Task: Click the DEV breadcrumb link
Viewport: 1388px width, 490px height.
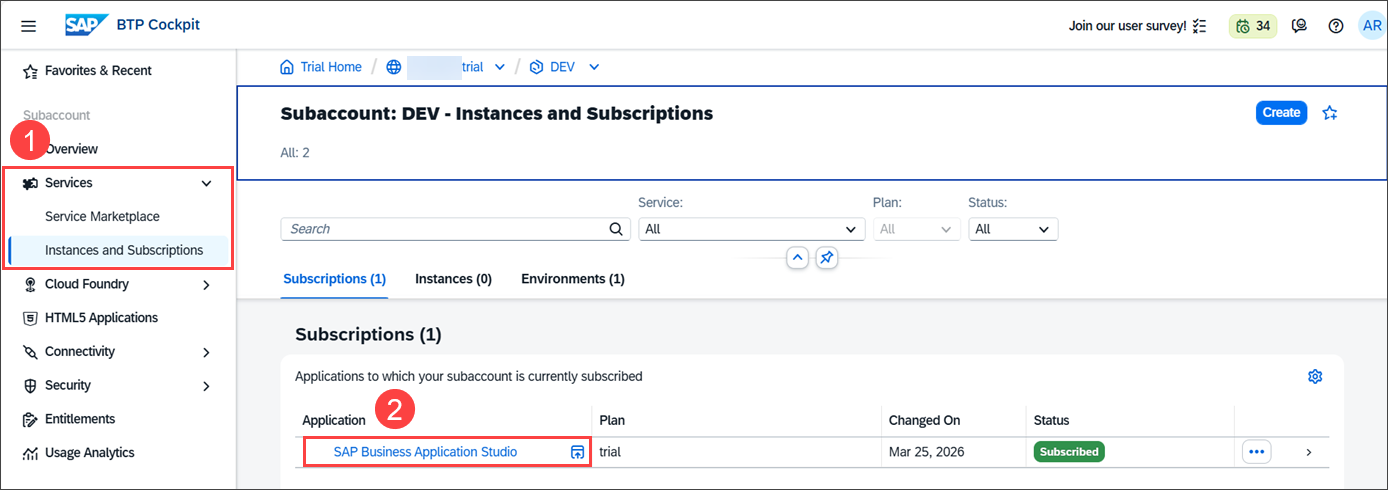Action: click(x=563, y=67)
